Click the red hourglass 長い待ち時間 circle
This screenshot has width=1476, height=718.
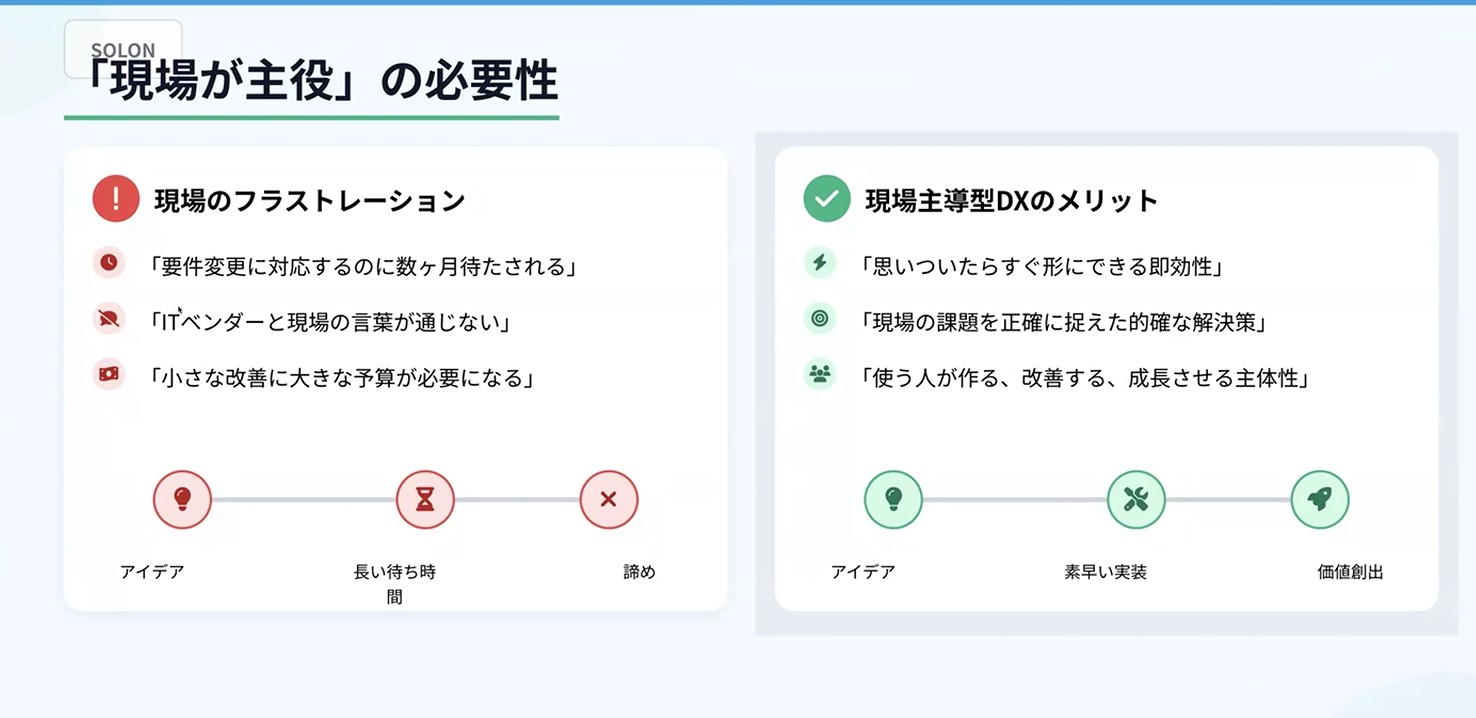(x=425, y=499)
